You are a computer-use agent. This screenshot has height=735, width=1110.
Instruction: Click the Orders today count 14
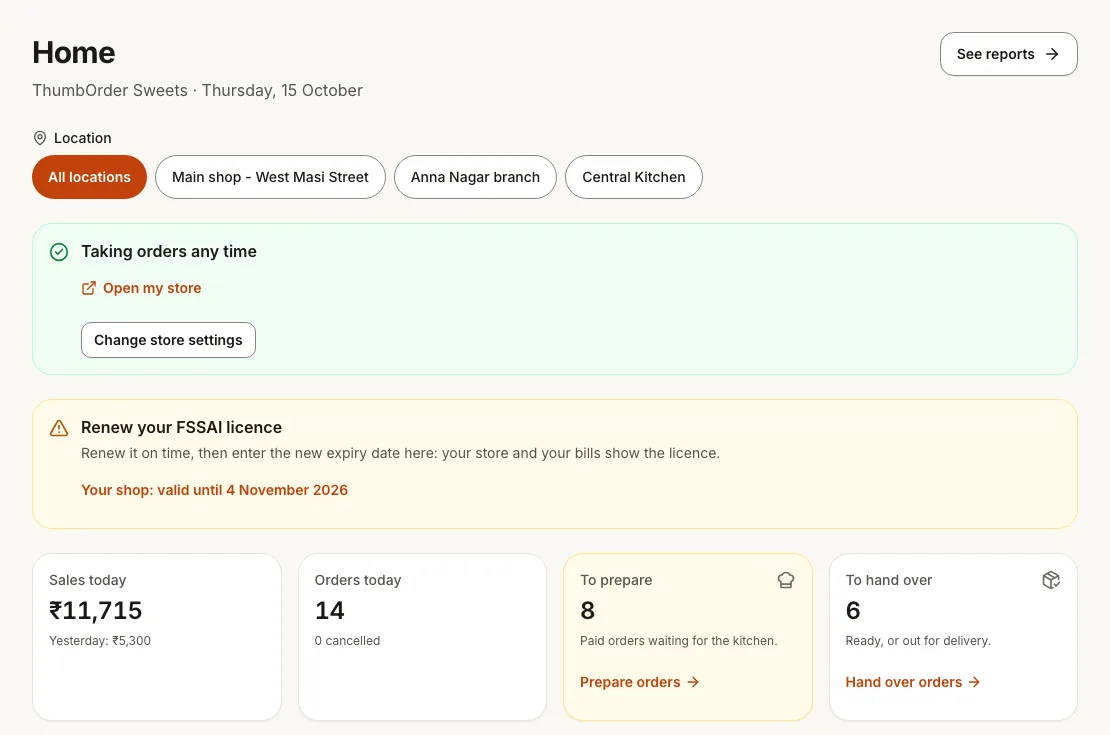[329, 610]
